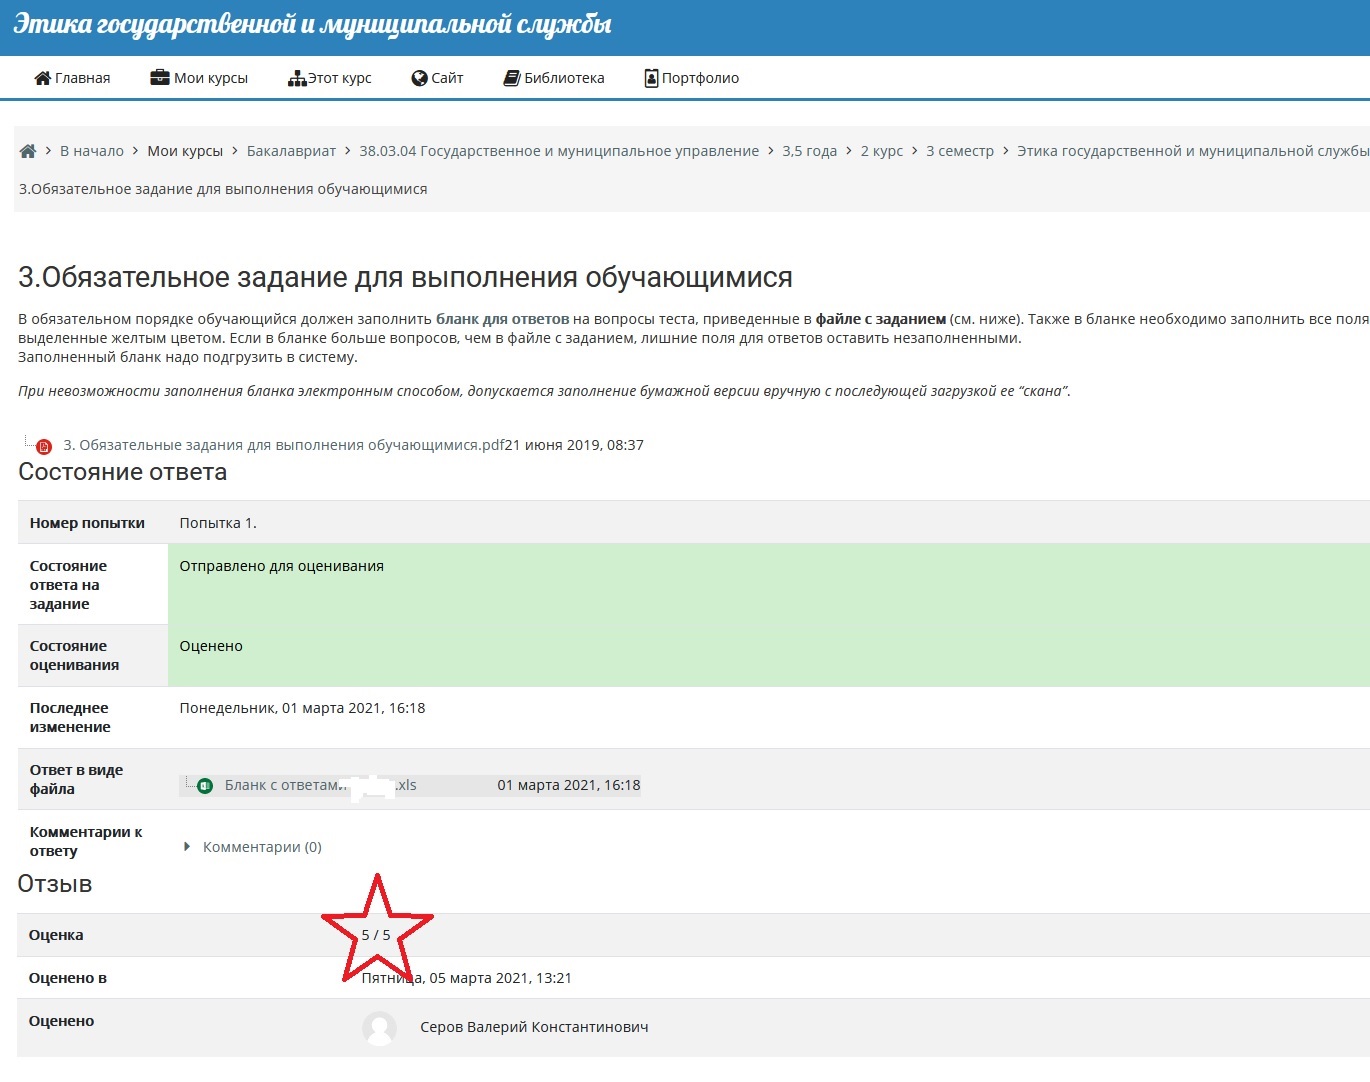Click the breadcrumb home icon
The width and height of the screenshot is (1370, 1082).
point(28,151)
